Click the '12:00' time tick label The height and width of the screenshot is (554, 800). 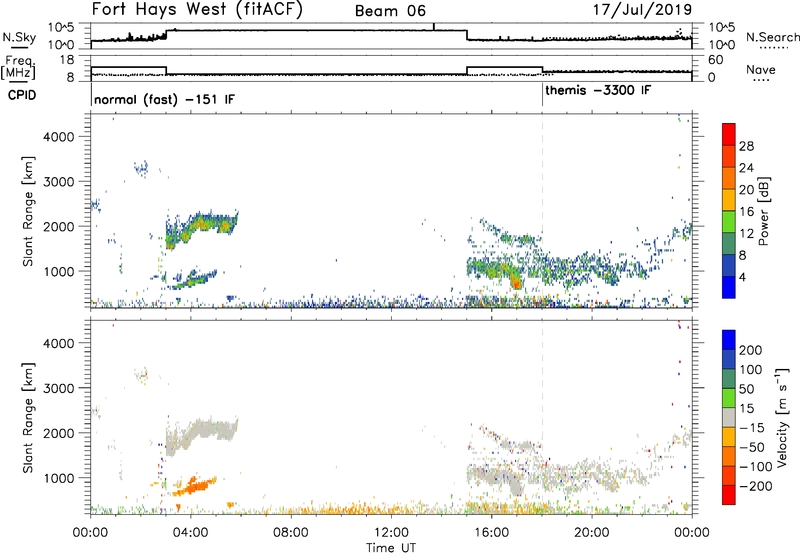click(x=391, y=533)
